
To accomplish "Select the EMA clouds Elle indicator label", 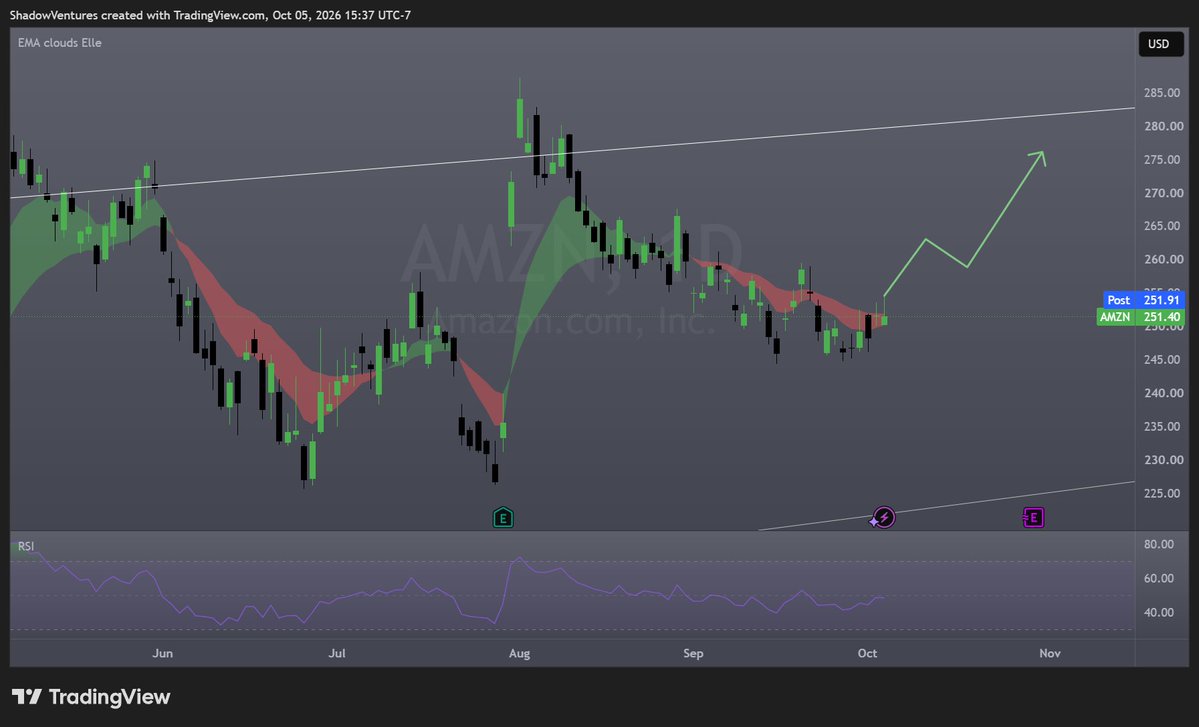I will (60, 43).
